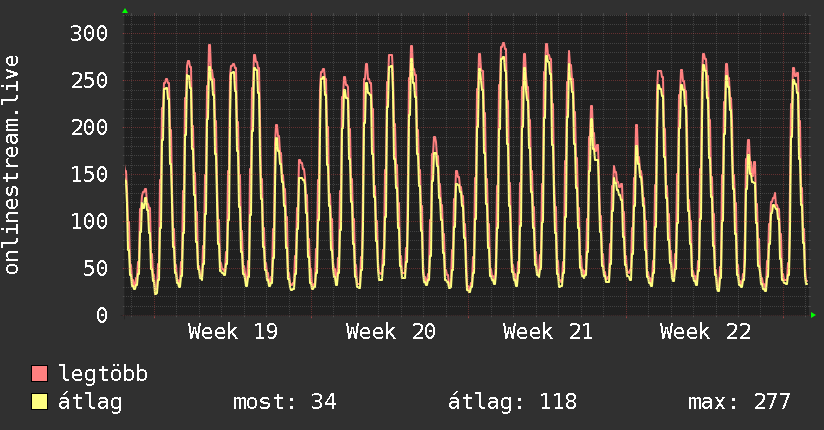
Task: Click the 0 y-axis label
Action: (x=102, y=315)
